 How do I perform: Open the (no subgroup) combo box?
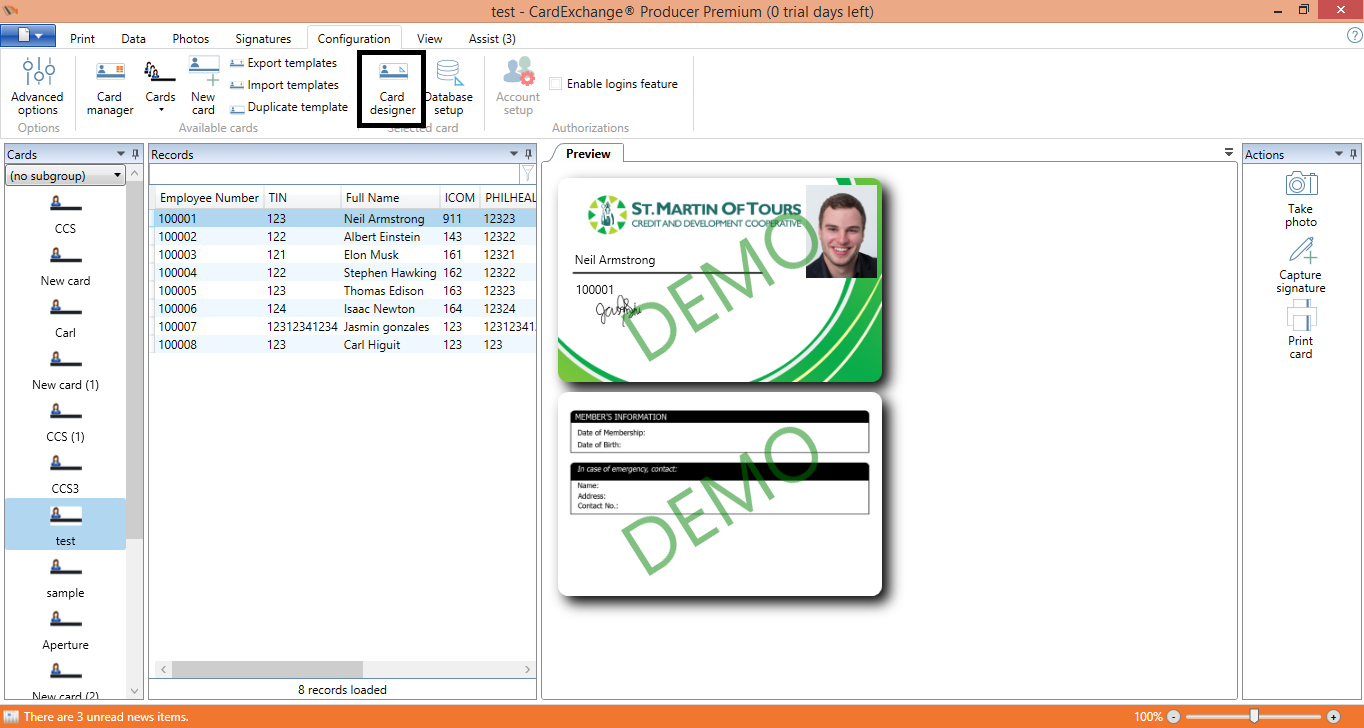point(65,176)
